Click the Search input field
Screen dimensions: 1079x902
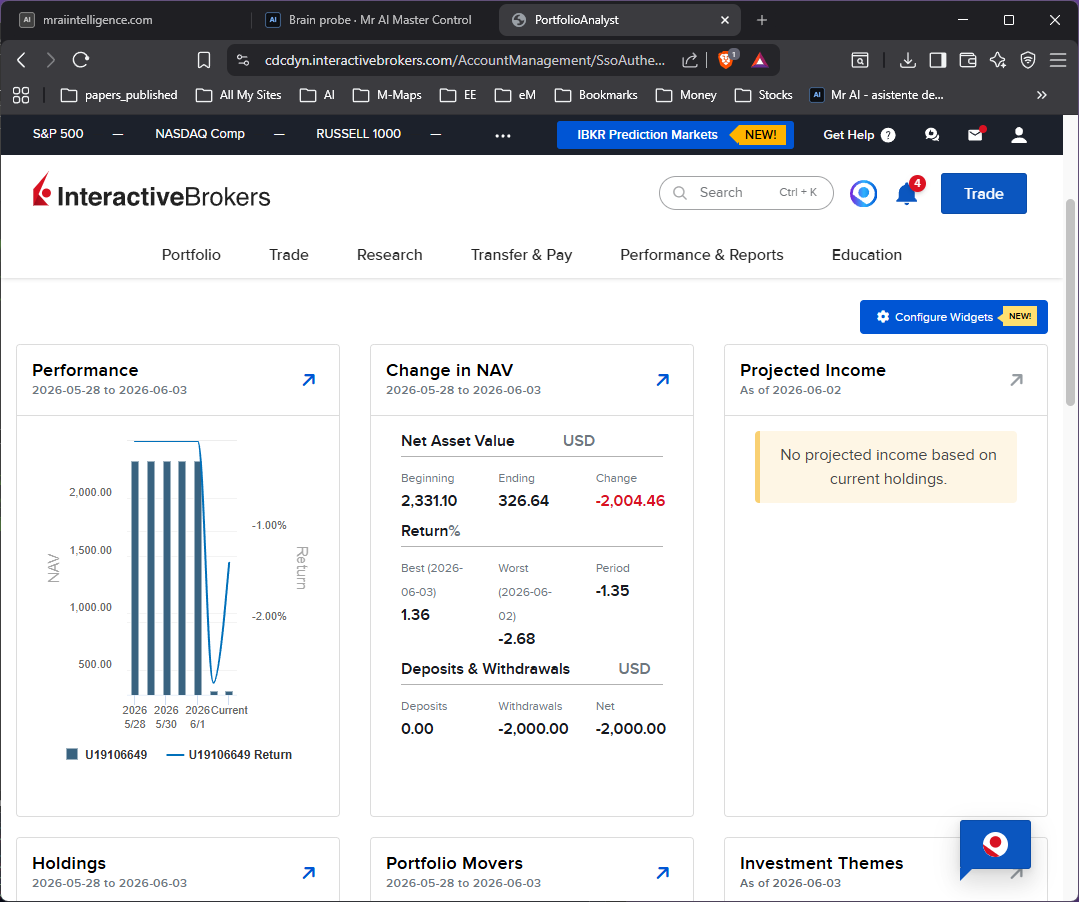tap(746, 193)
